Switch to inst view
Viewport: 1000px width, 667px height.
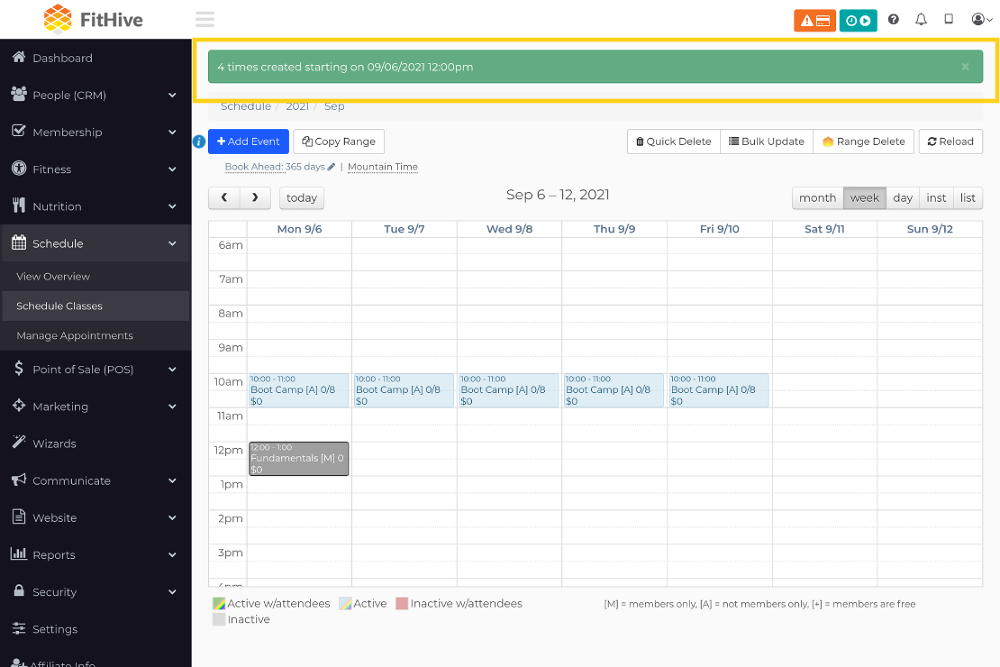[936, 198]
